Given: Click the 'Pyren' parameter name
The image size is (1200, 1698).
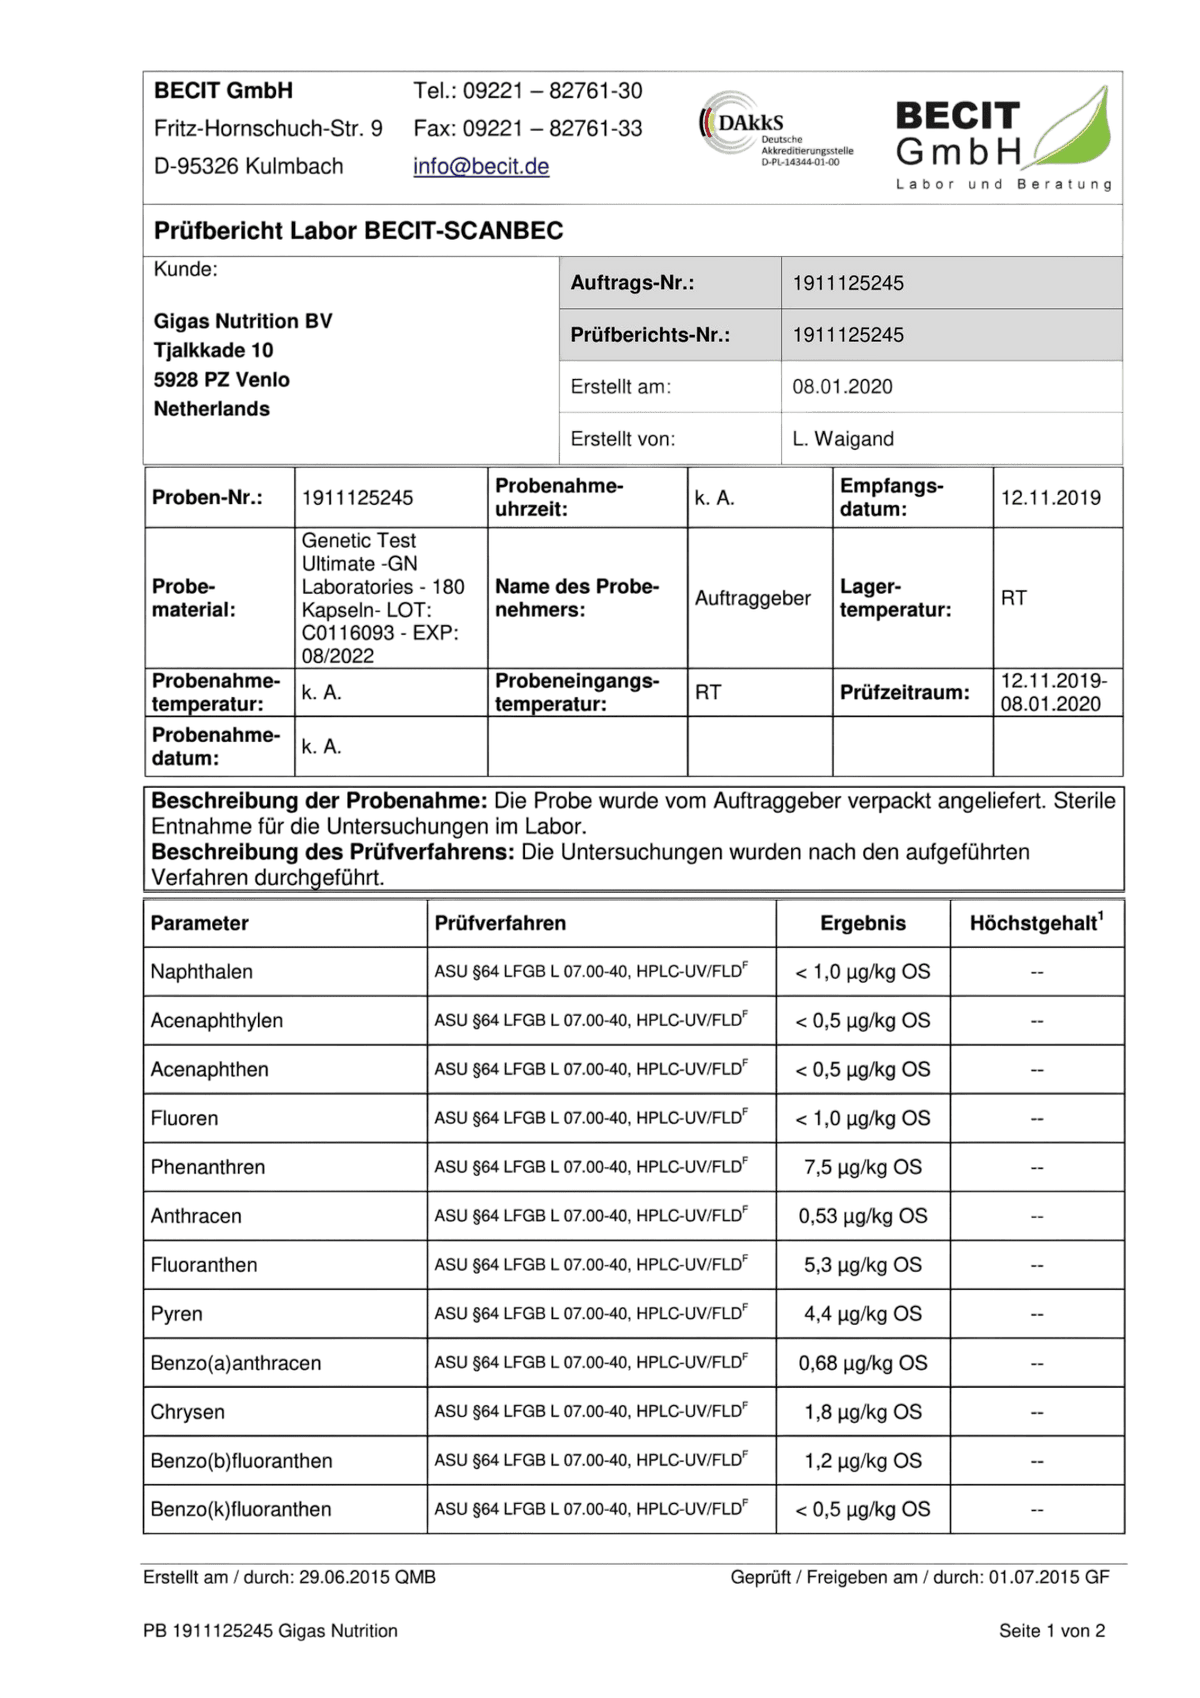Looking at the screenshot, I should pos(176,1314).
